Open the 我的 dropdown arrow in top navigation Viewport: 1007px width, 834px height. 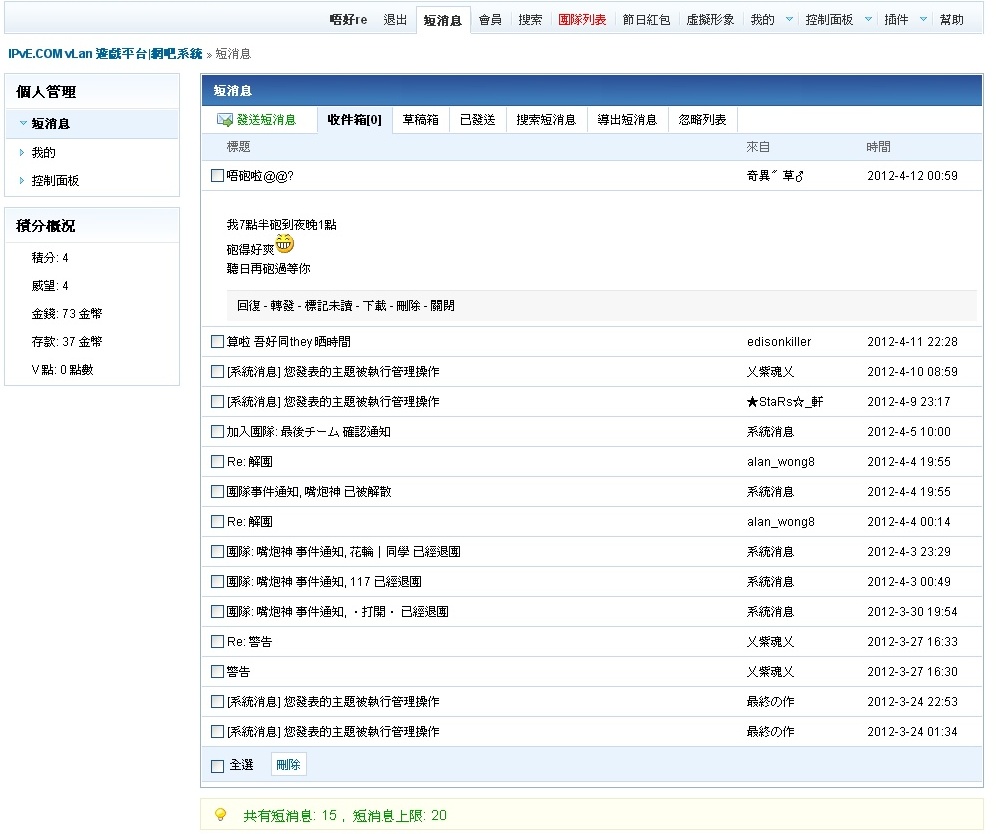click(789, 20)
